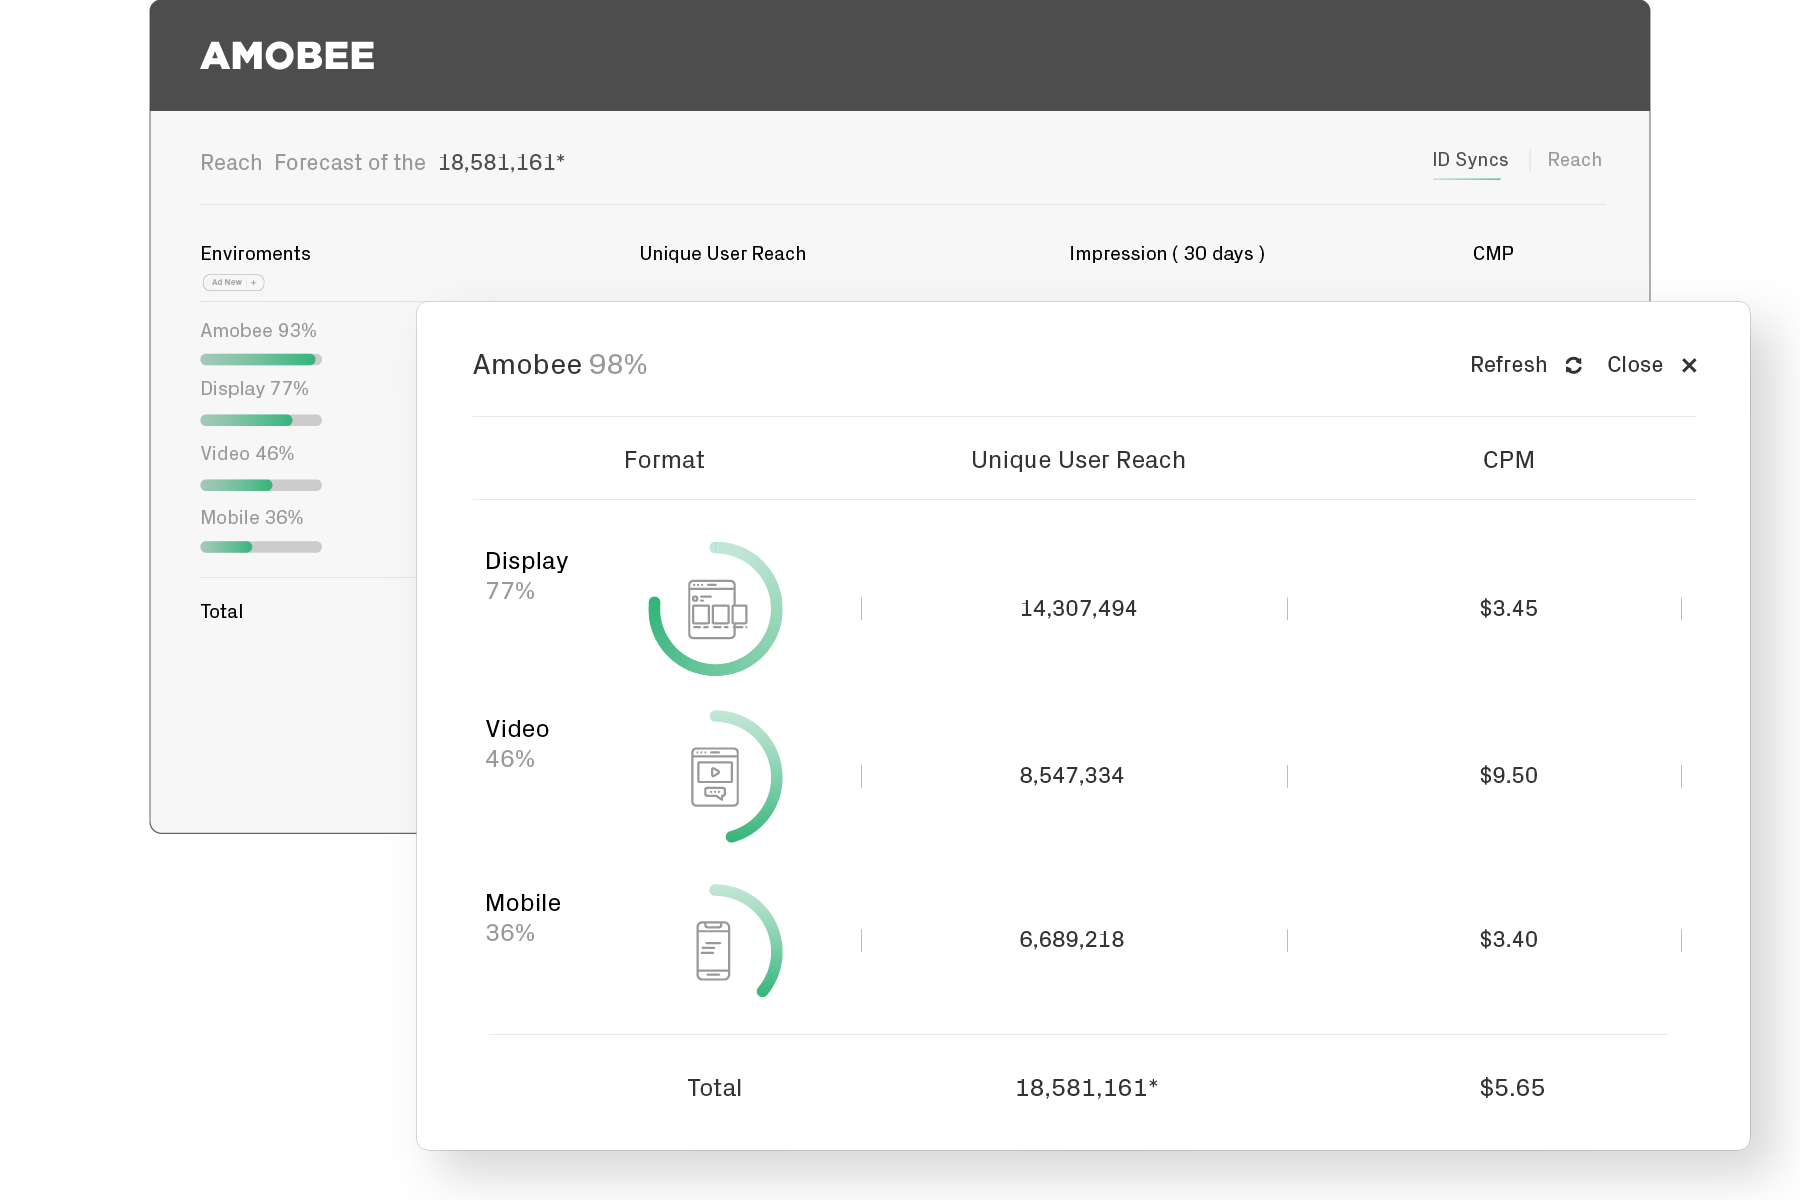The height and width of the screenshot is (1200, 1800).
Task: Click the Close text button
Action: tap(1634, 365)
